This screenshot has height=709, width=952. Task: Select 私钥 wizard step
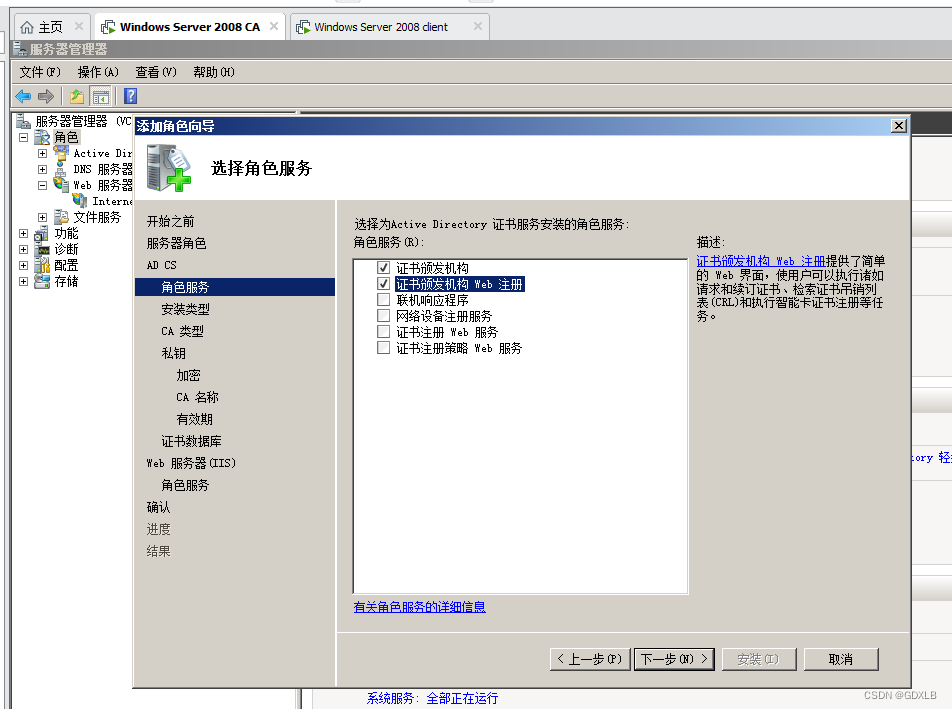click(174, 353)
